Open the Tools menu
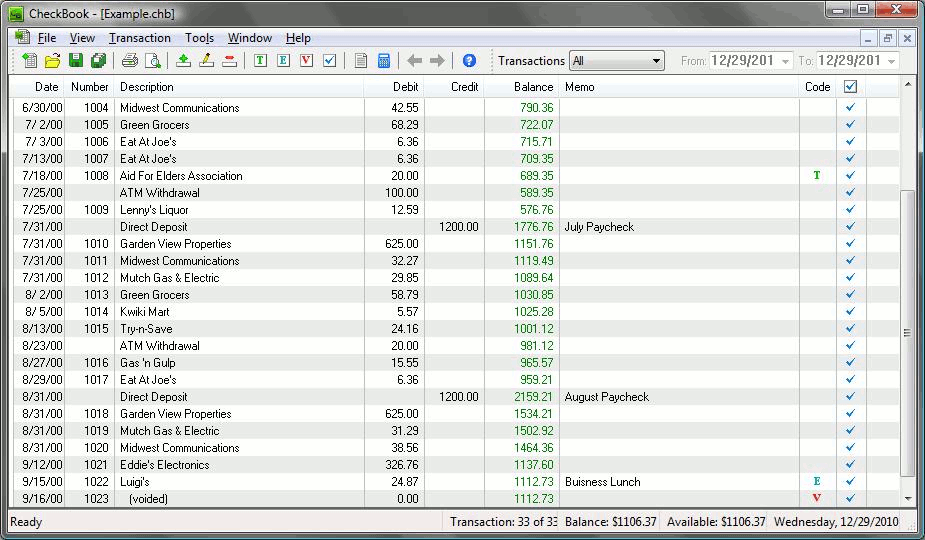Viewport: 925px width, 540px height. click(199, 38)
